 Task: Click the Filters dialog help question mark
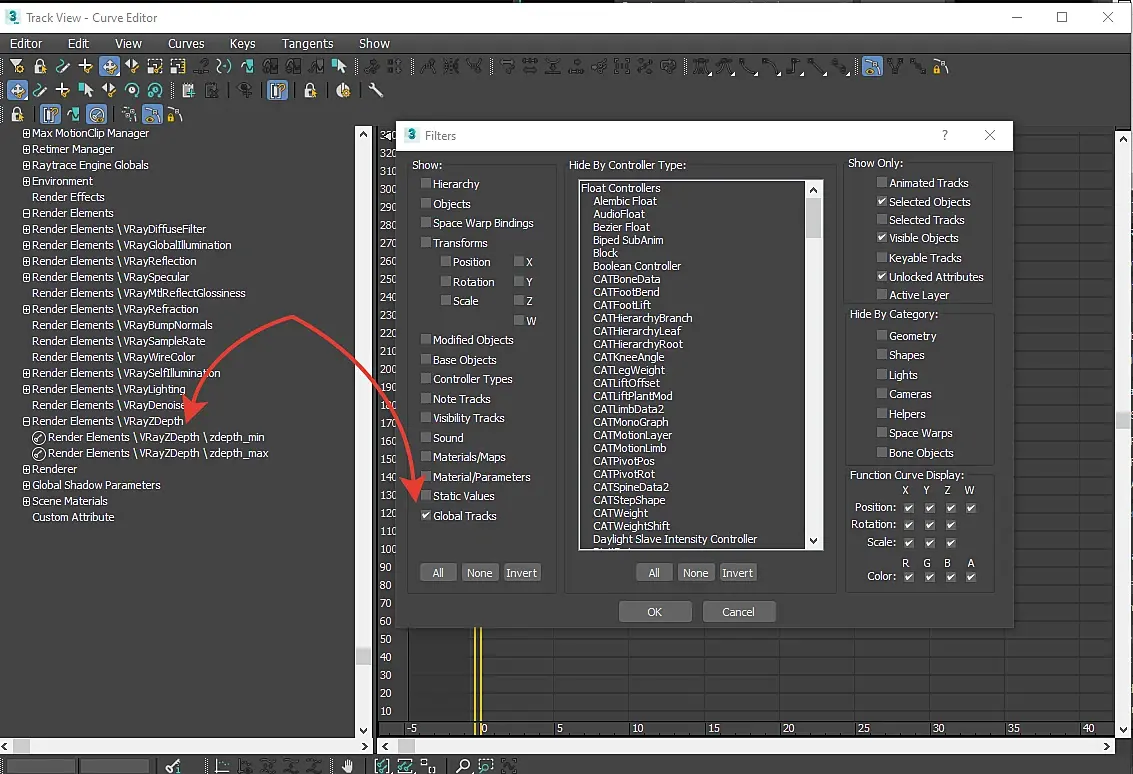[x=945, y=136]
